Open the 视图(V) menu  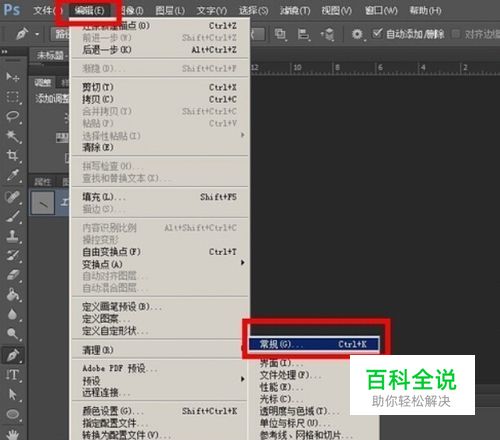pyautogui.click(x=337, y=11)
